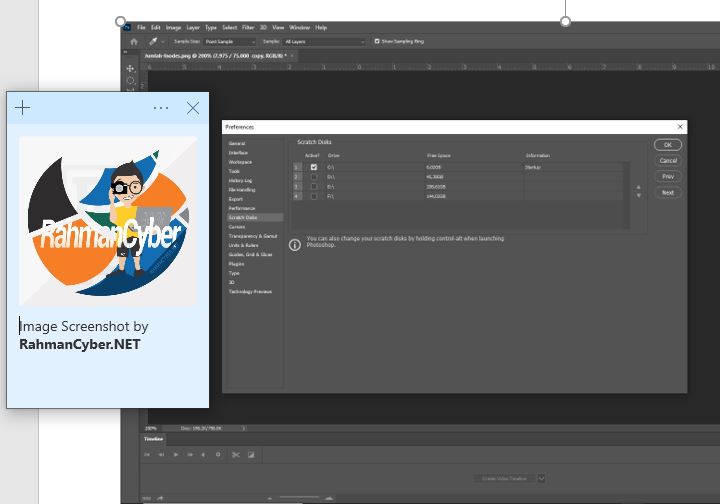This screenshot has width=720, height=504.
Task: Open the Image menu
Action: (173, 28)
